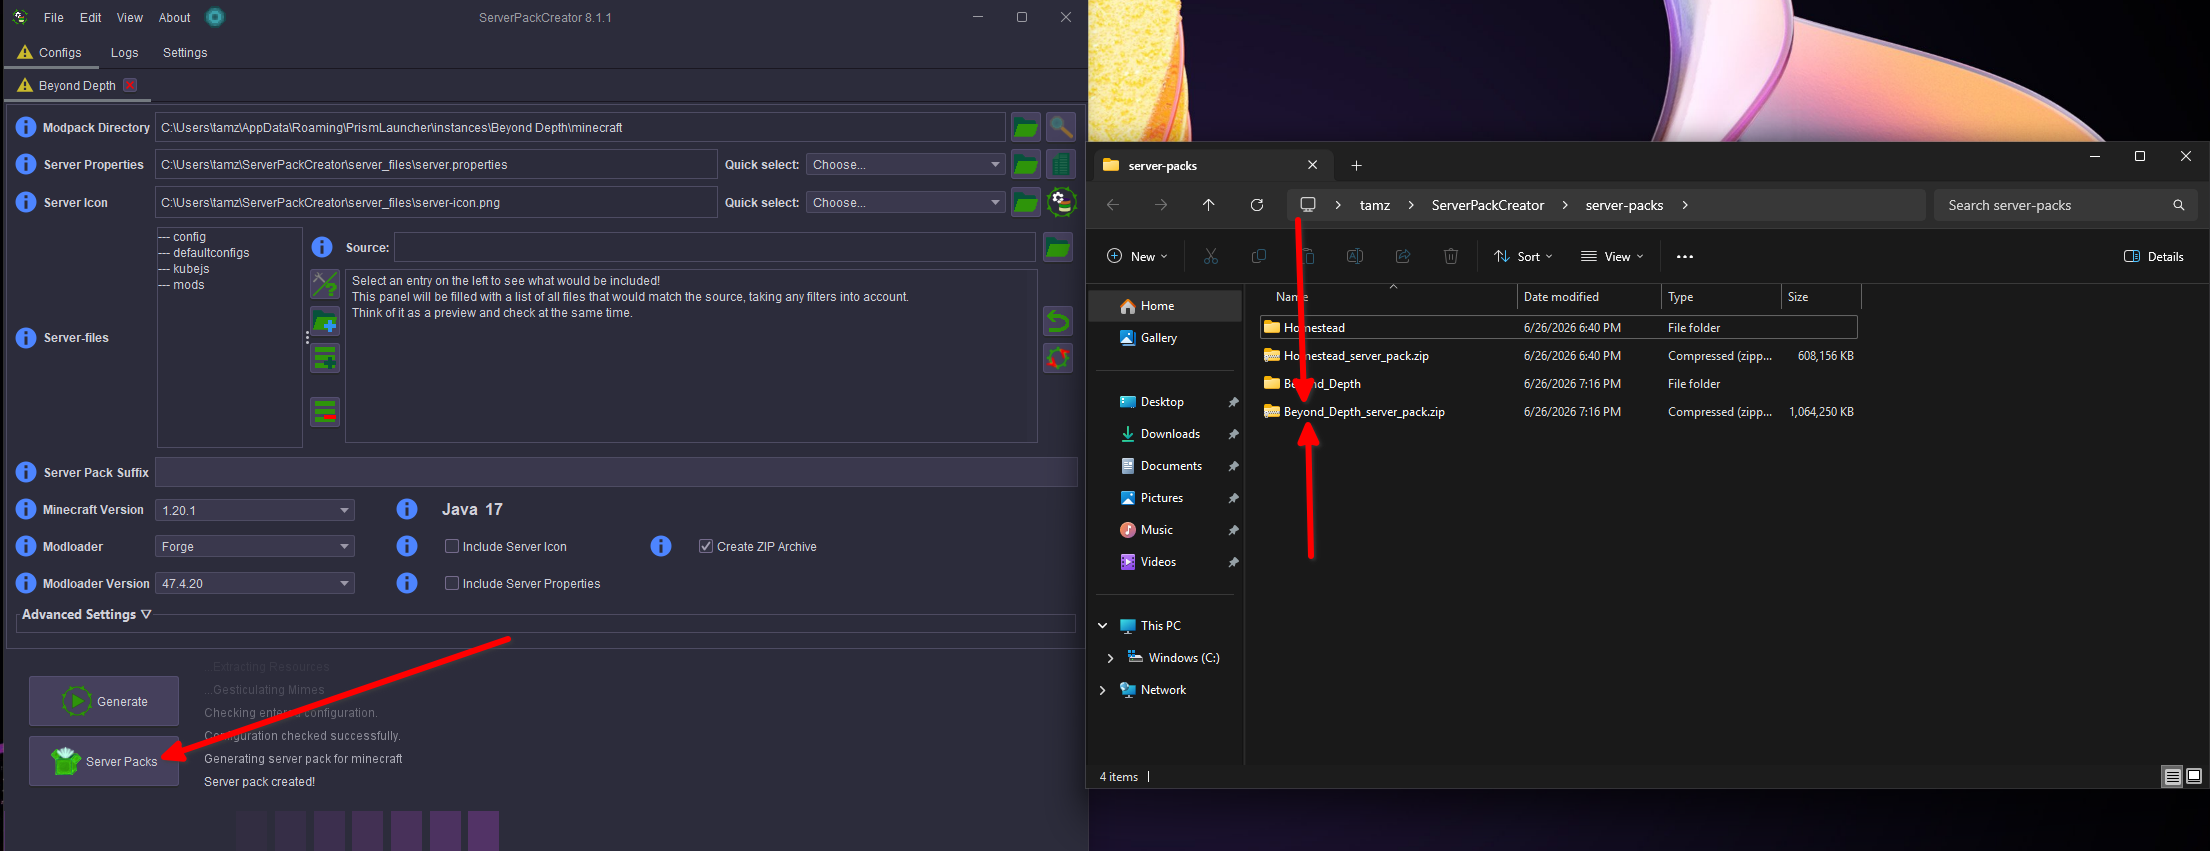The image size is (2210, 851).
Task: Open server.properties sheet editor icon
Action: click(x=1061, y=165)
